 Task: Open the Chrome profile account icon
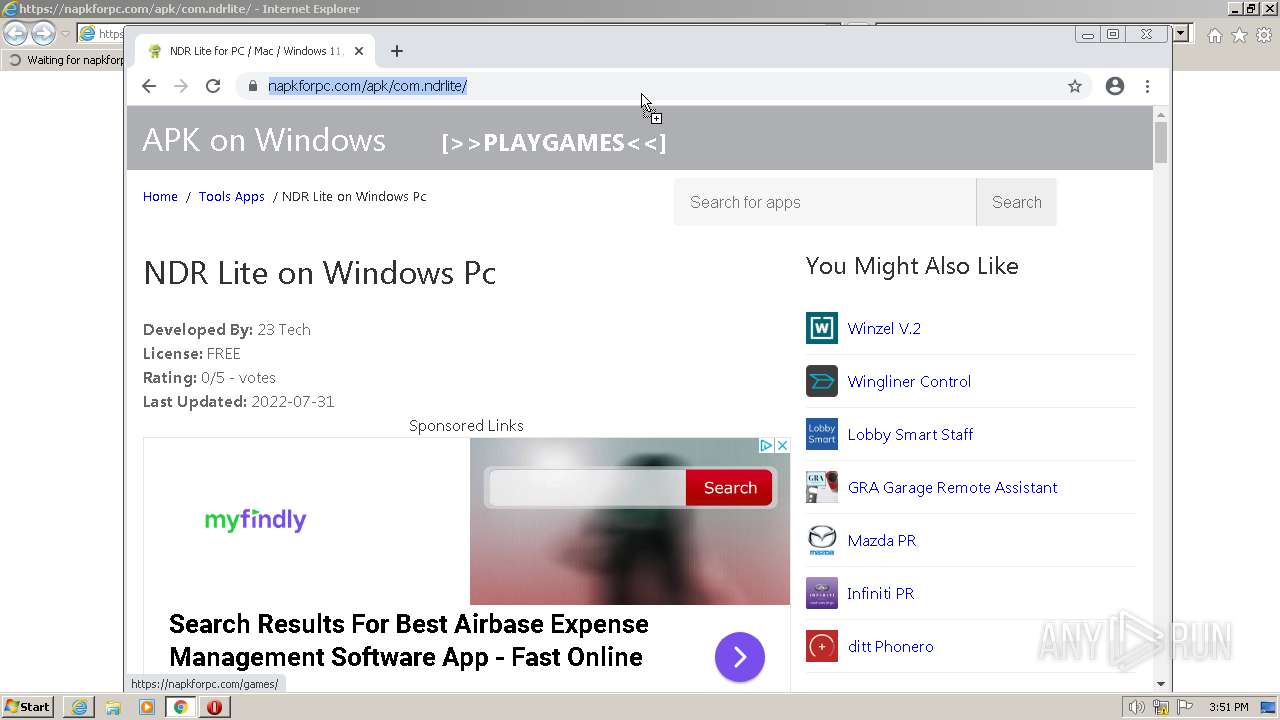tap(1115, 86)
